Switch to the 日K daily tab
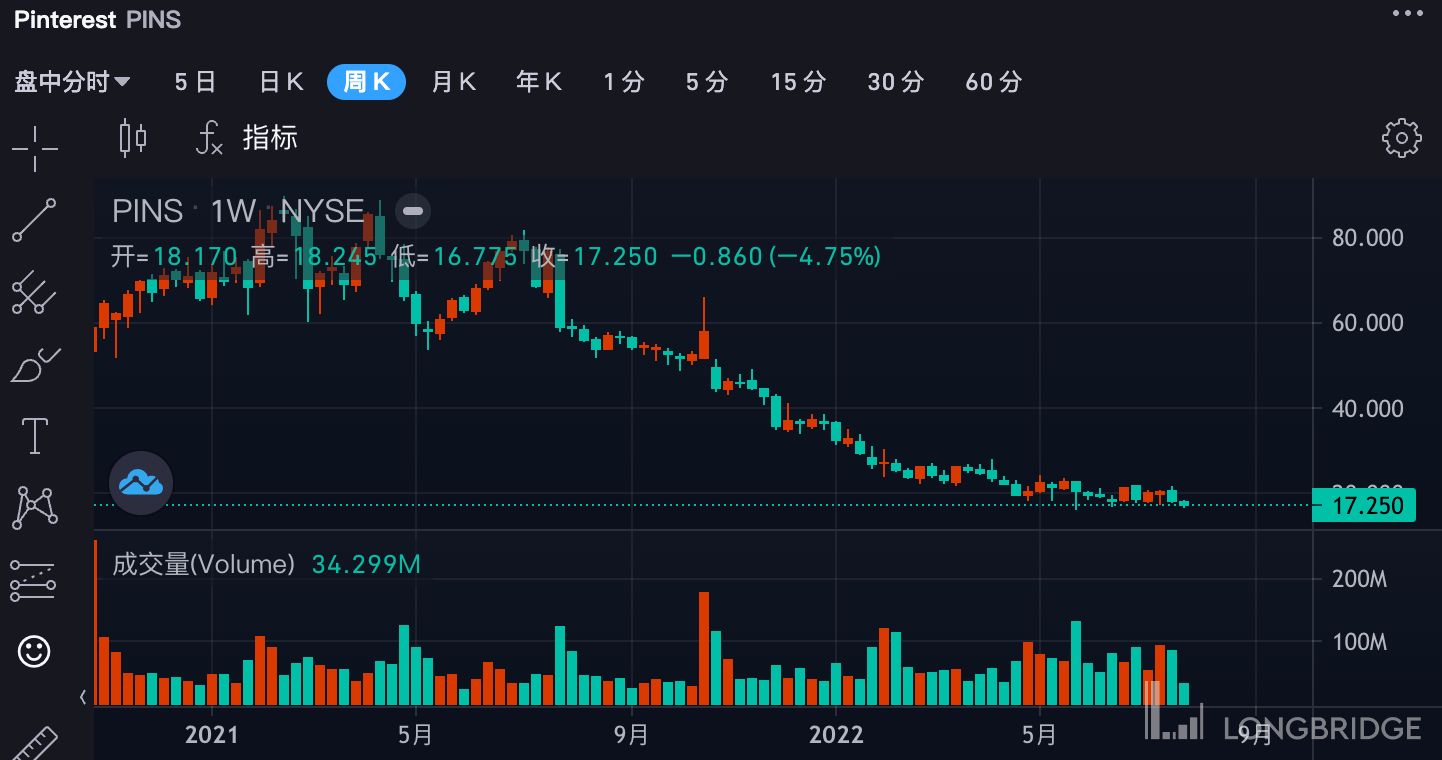1442x760 pixels. (281, 82)
